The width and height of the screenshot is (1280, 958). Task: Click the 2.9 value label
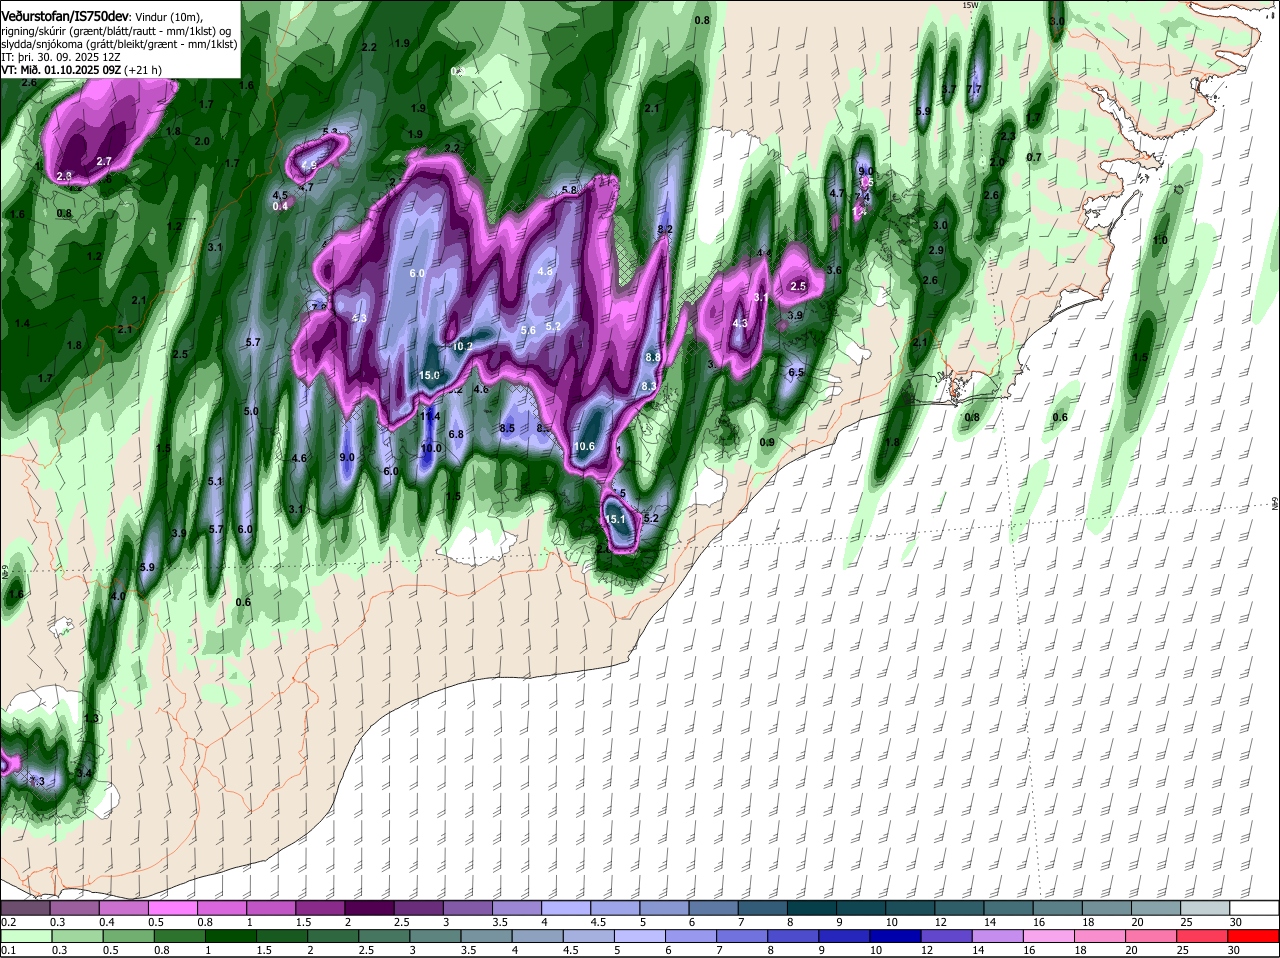click(936, 250)
